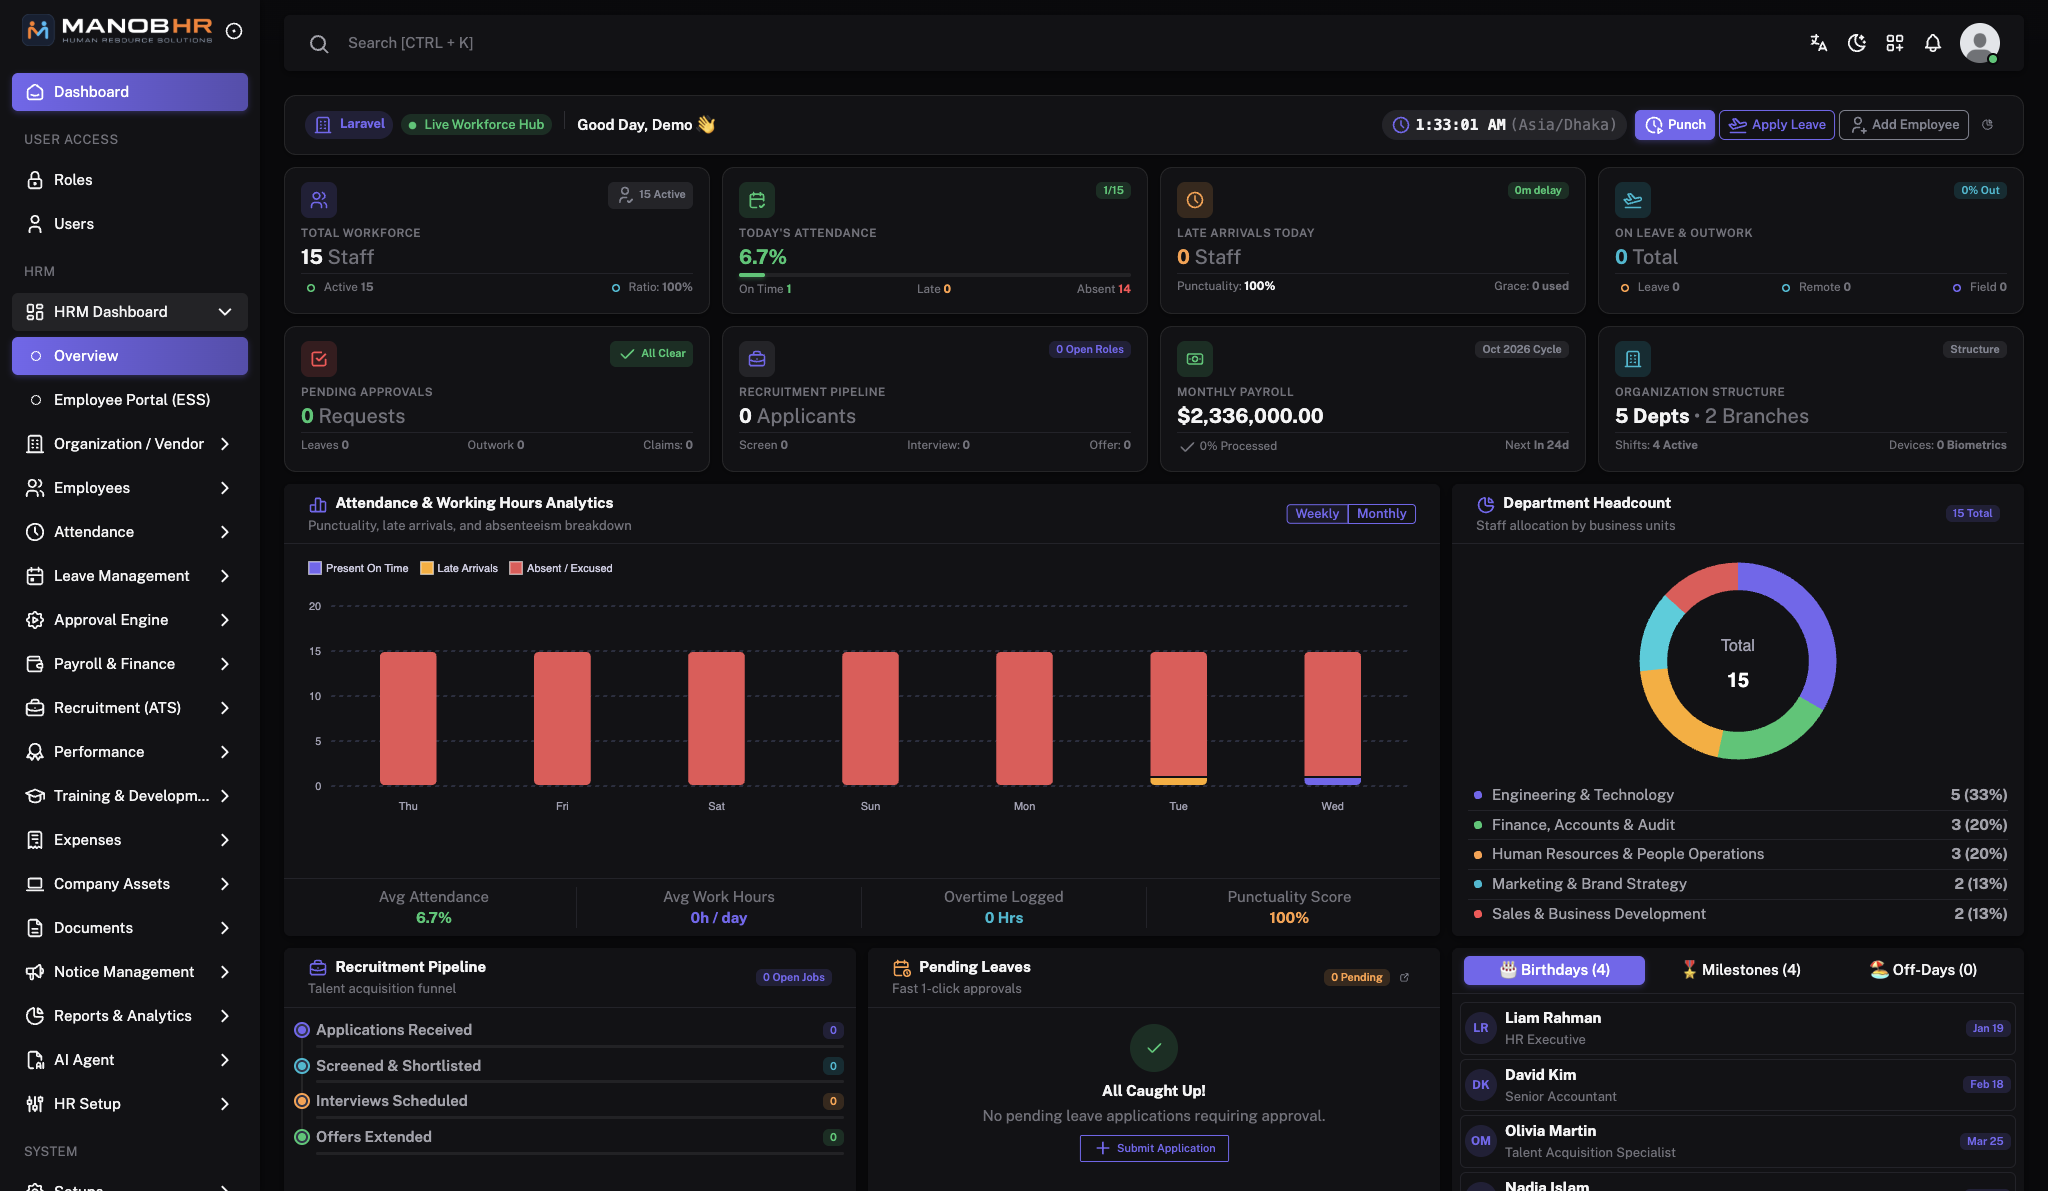
Task: Click the Monthly Payroll cash icon
Action: (x=1195, y=359)
